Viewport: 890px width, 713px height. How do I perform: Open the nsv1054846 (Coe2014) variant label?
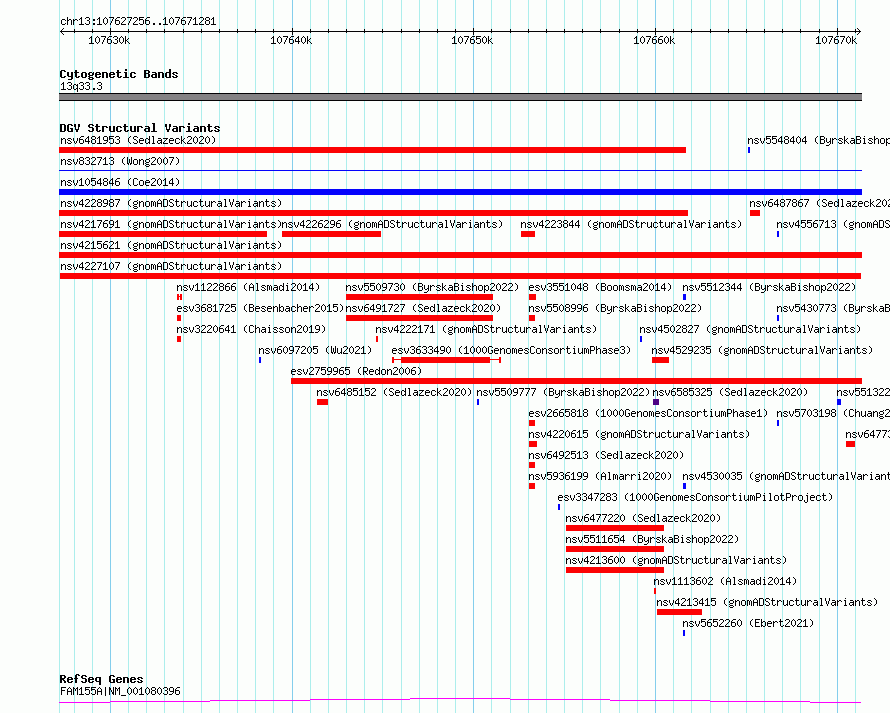pyautogui.click(x=120, y=182)
